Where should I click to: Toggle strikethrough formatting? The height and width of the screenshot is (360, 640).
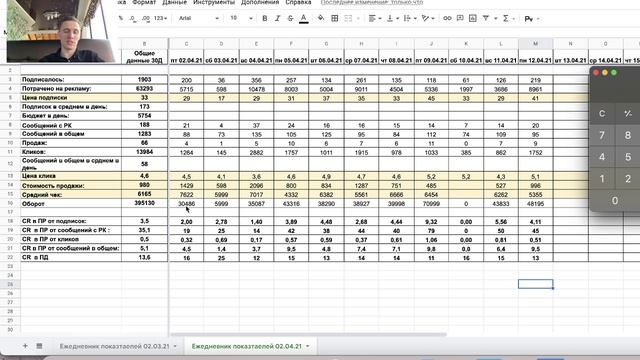click(290, 18)
